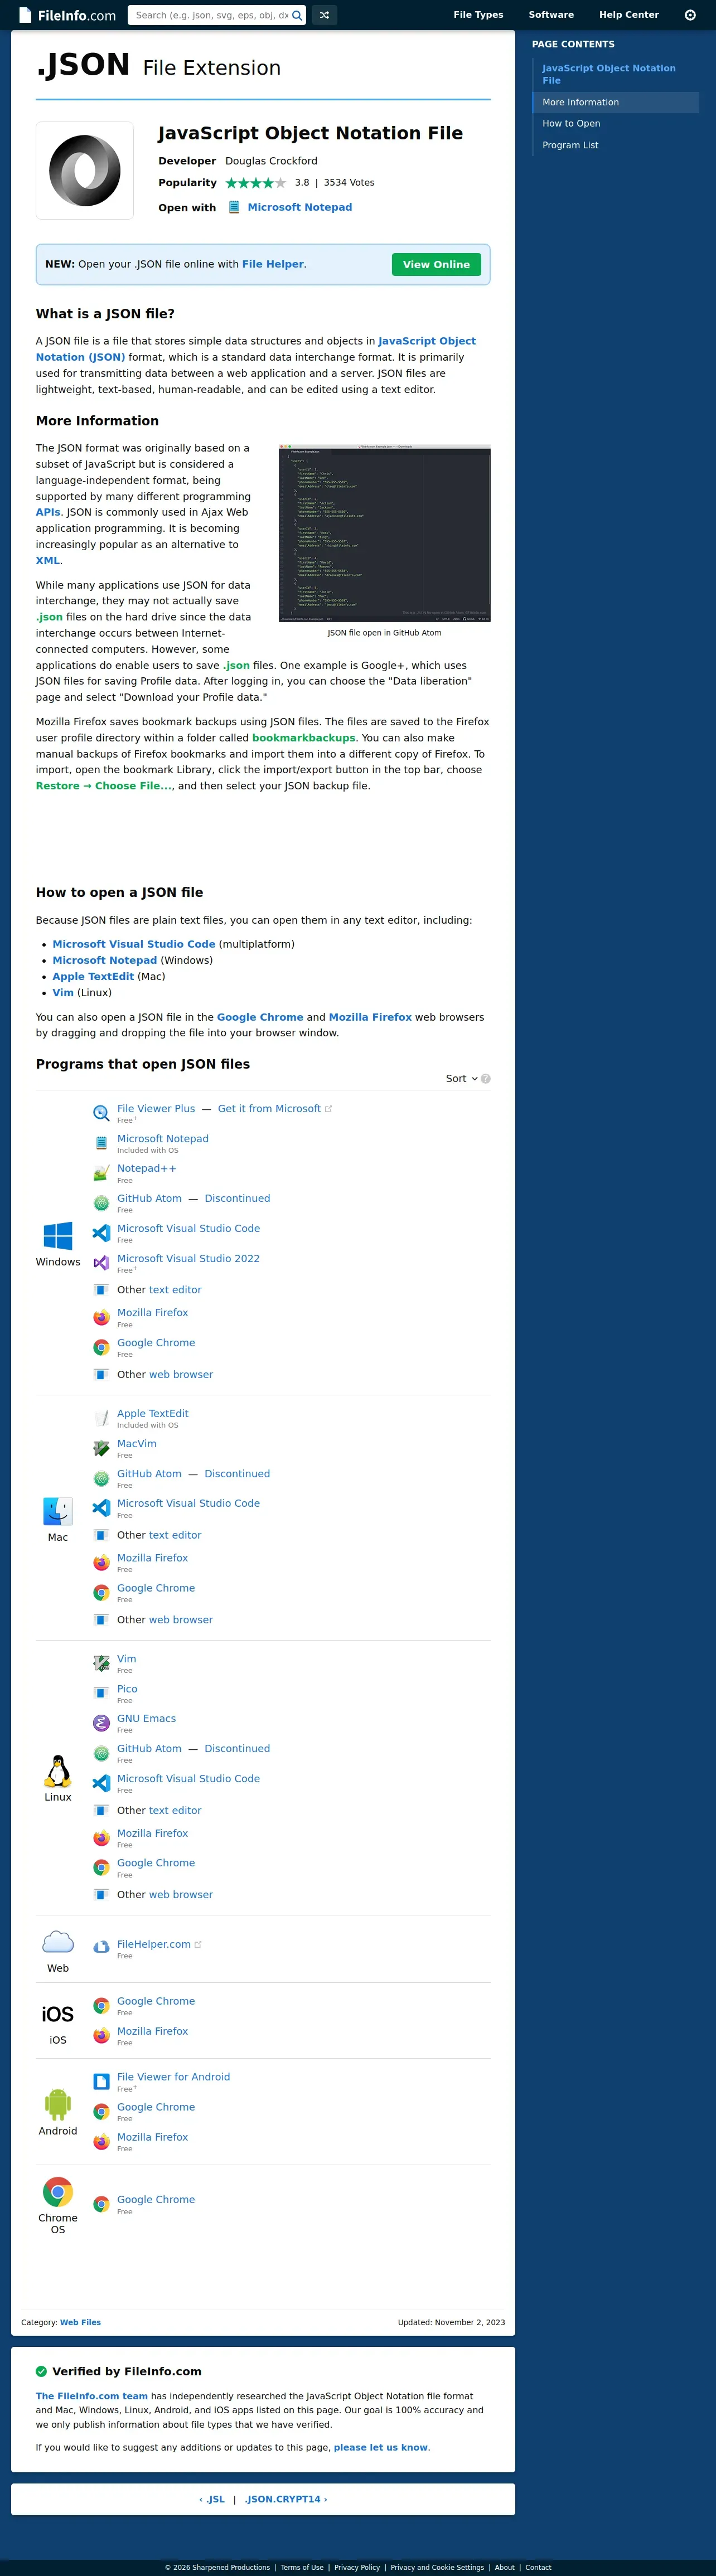Viewport: 716px width, 2576px height.
Task: Open the Sort dropdown for programs list
Action: click(461, 1079)
